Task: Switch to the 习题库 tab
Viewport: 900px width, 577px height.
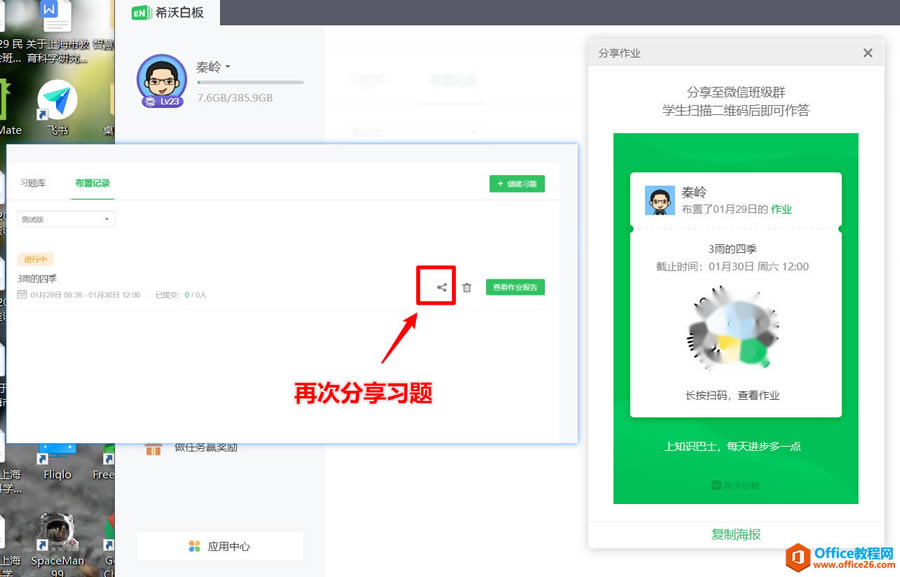Action: point(33,183)
